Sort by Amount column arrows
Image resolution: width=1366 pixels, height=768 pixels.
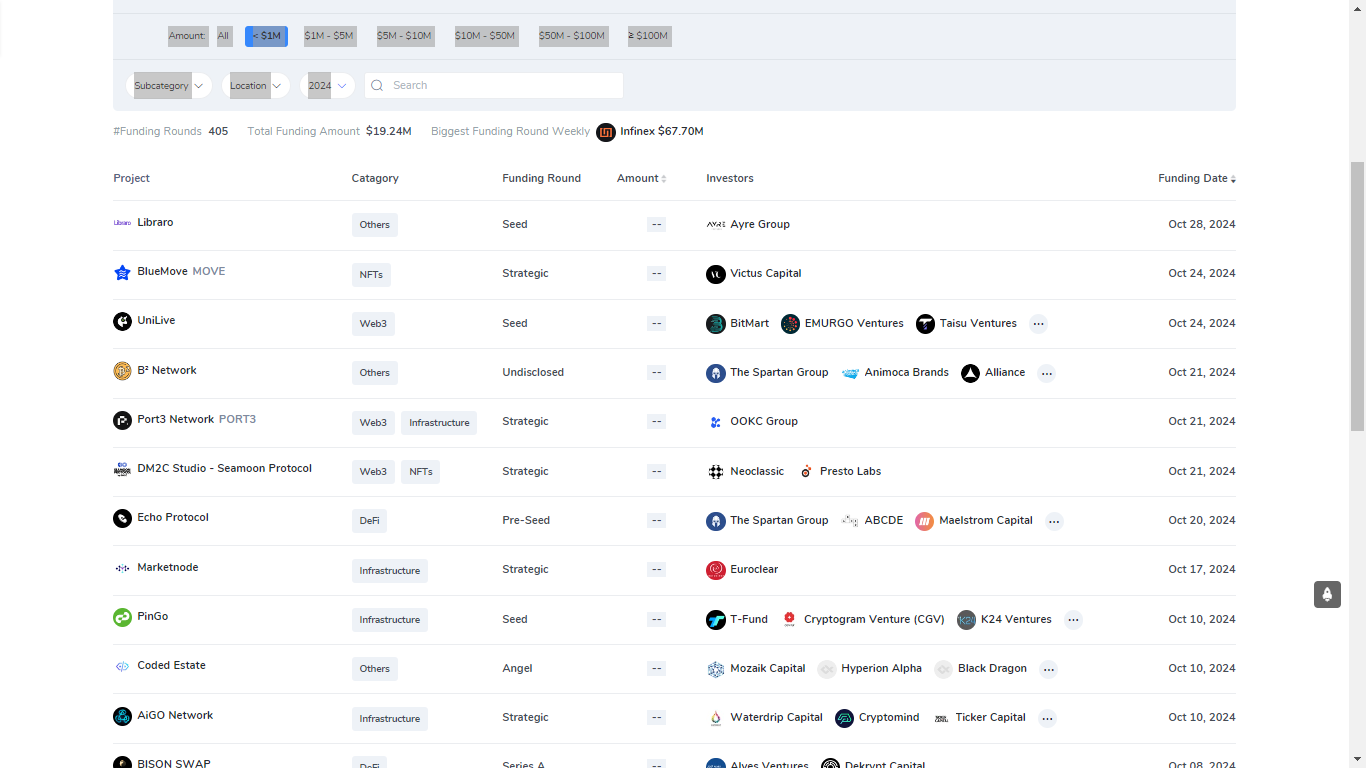click(x=663, y=179)
